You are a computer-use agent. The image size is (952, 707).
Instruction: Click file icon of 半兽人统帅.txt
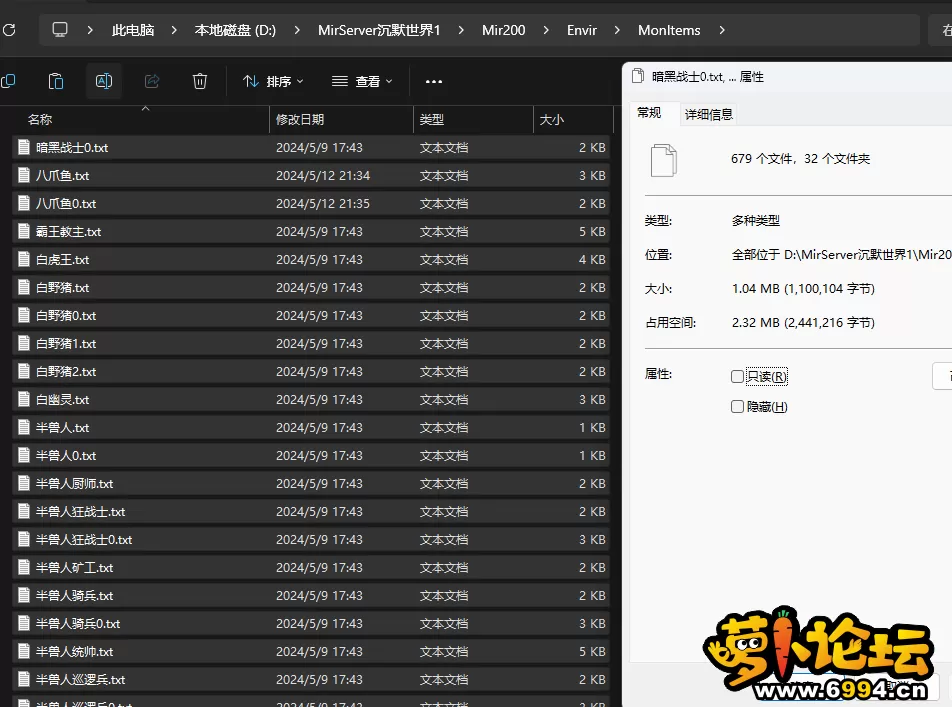(x=24, y=651)
